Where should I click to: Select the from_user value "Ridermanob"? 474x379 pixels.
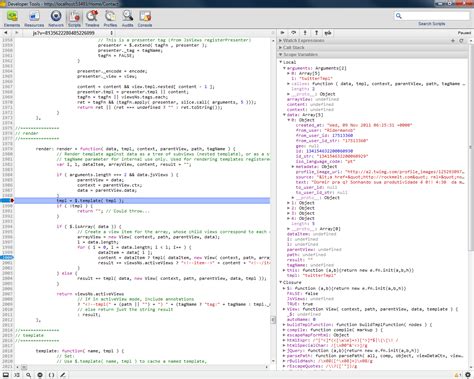[340, 130]
